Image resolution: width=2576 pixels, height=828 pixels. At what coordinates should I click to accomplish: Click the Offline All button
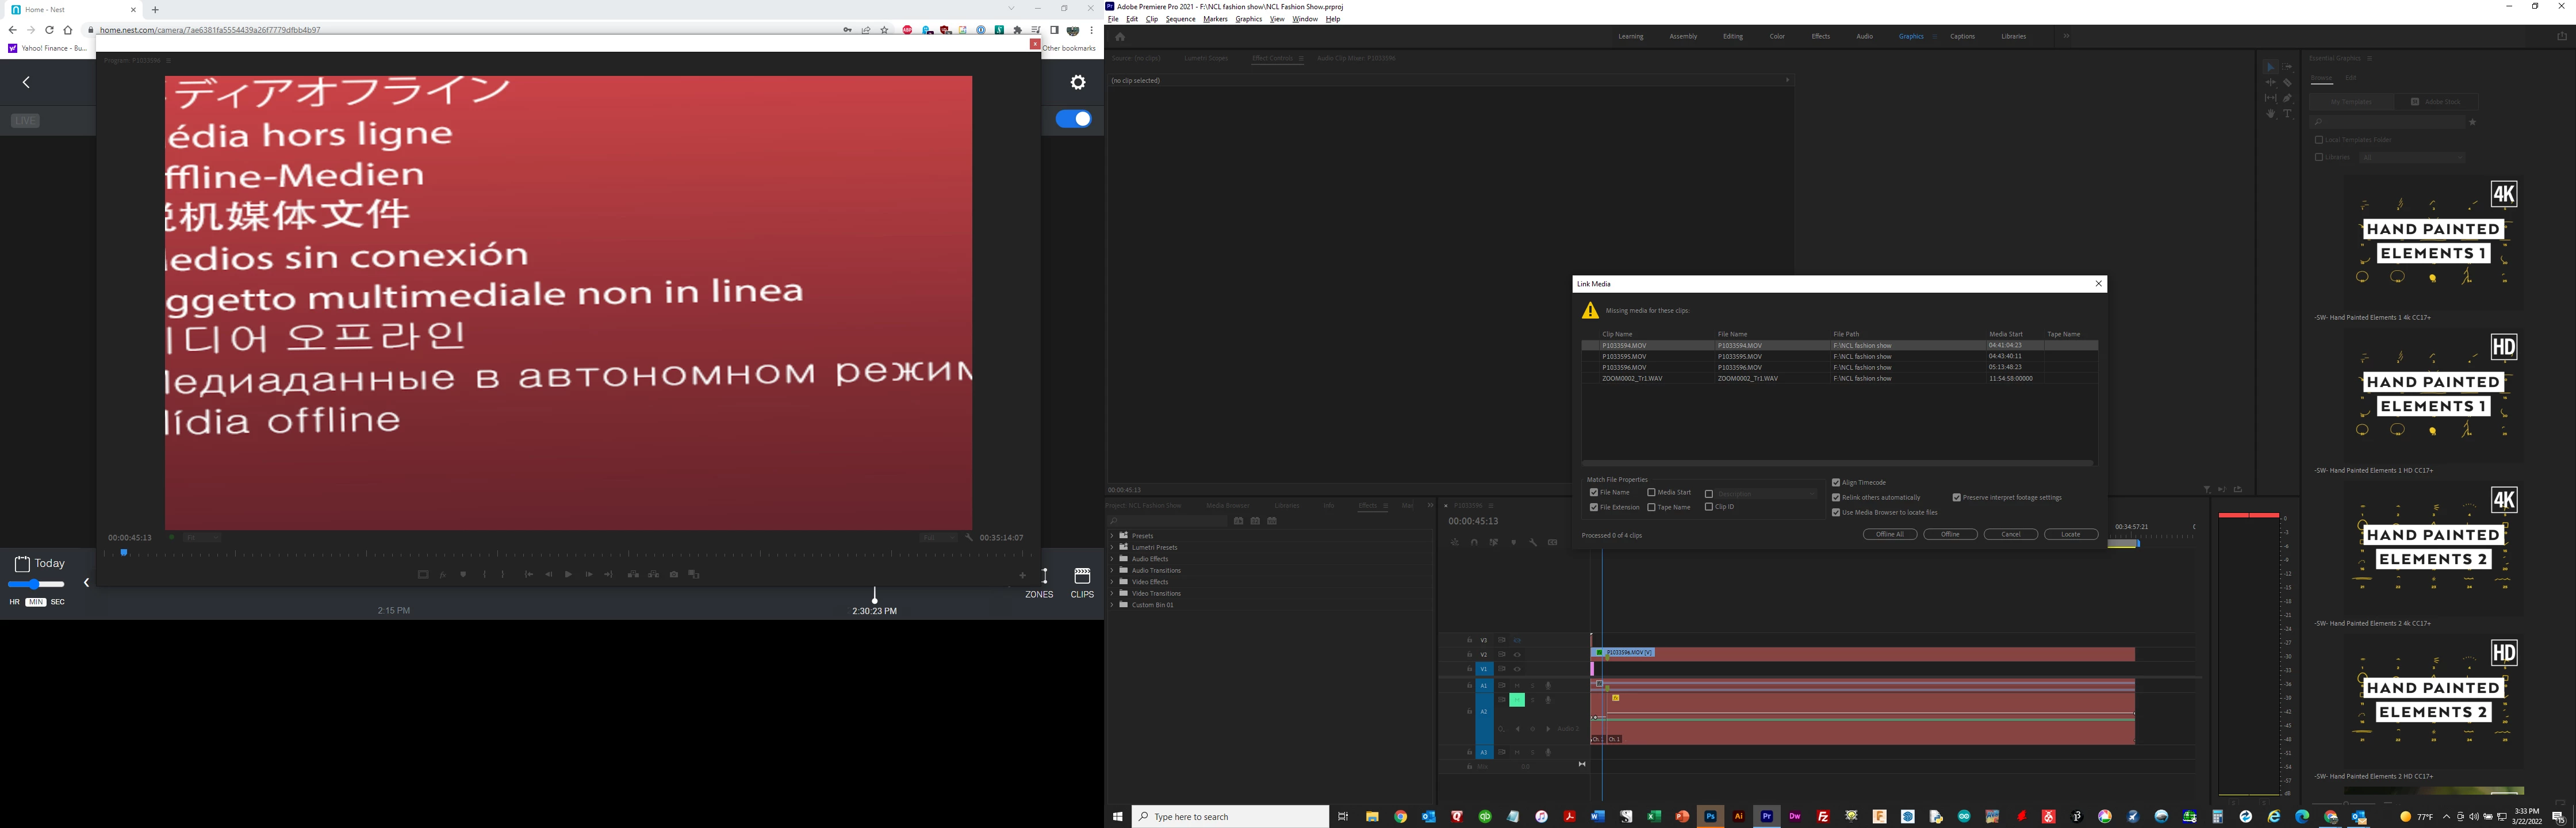(x=1889, y=534)
